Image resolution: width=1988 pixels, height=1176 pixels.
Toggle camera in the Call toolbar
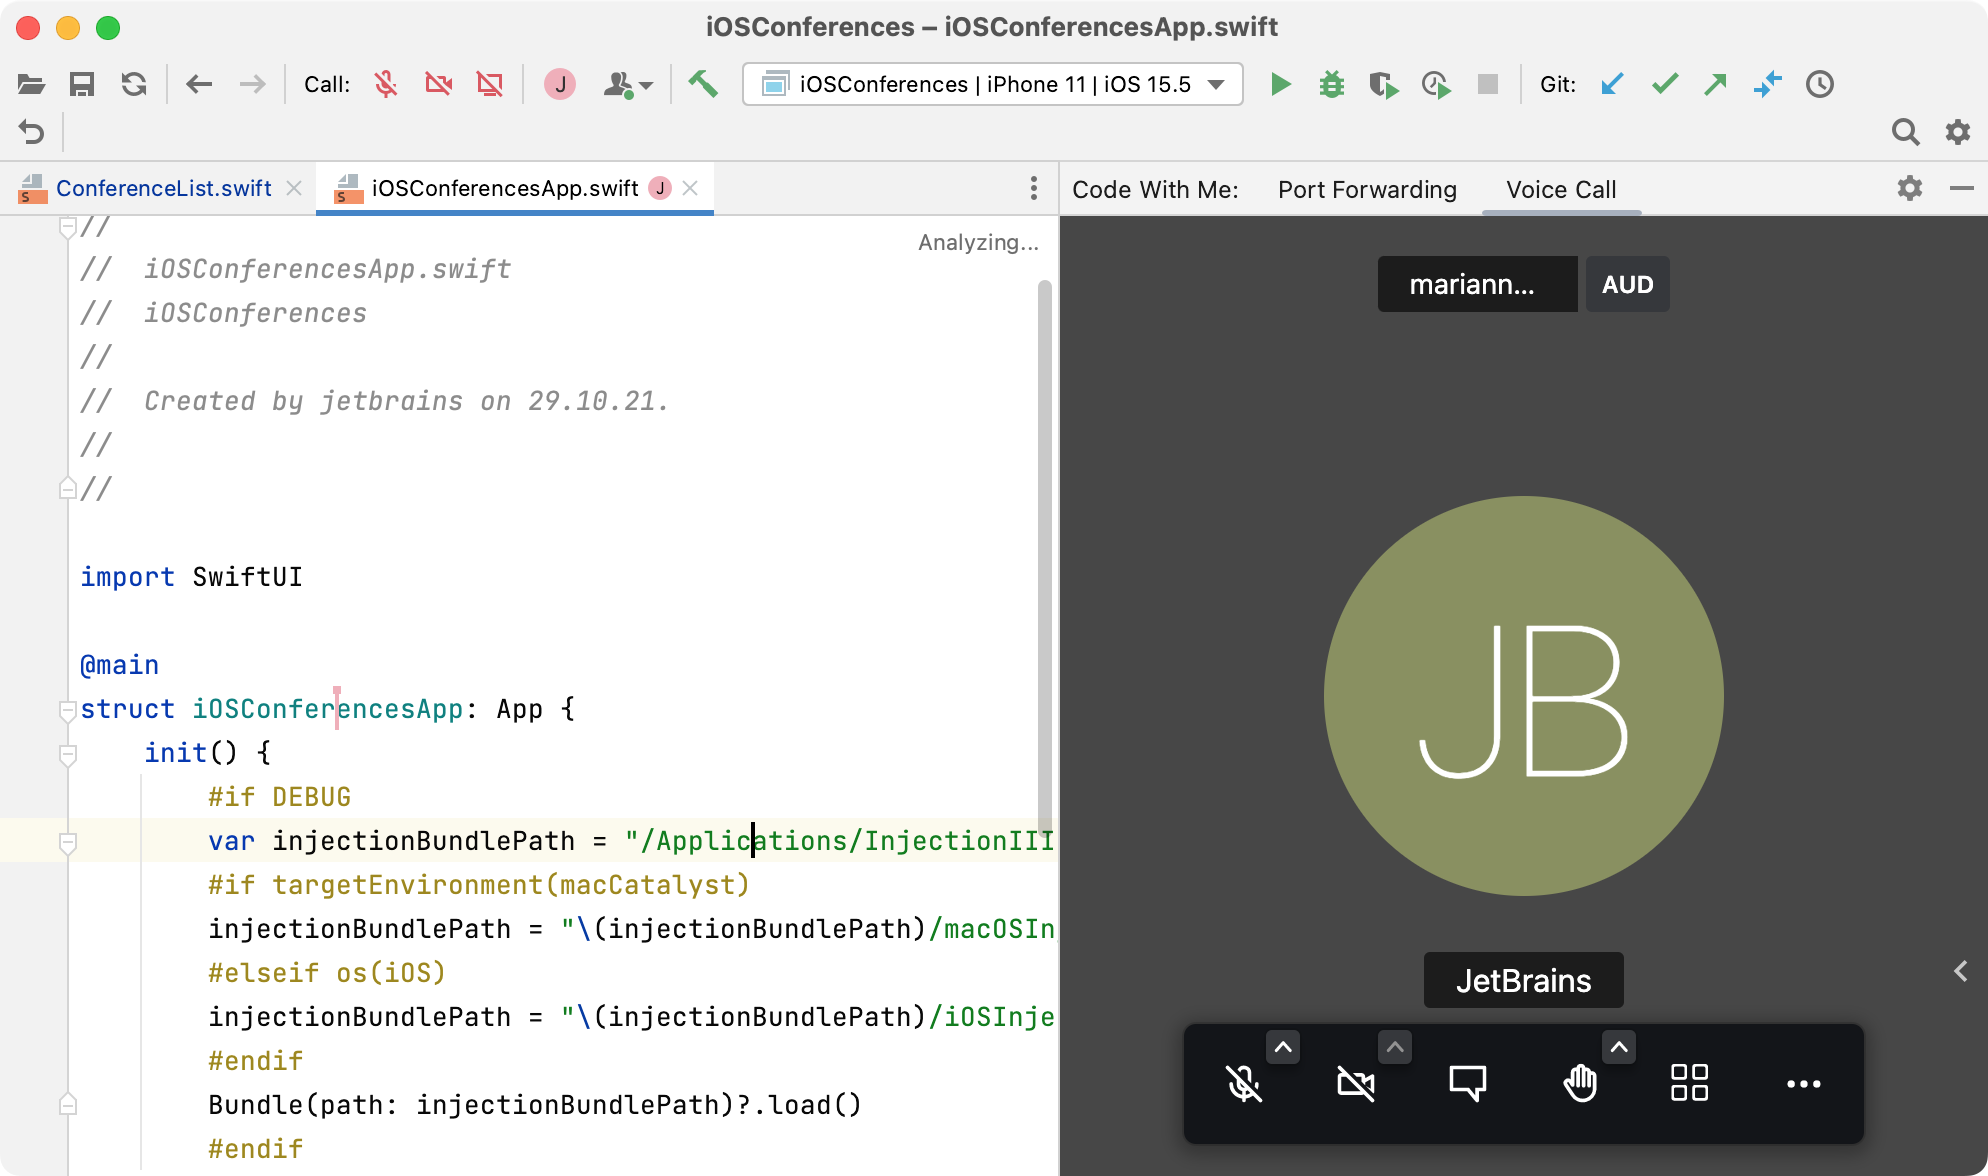point(438,84)
